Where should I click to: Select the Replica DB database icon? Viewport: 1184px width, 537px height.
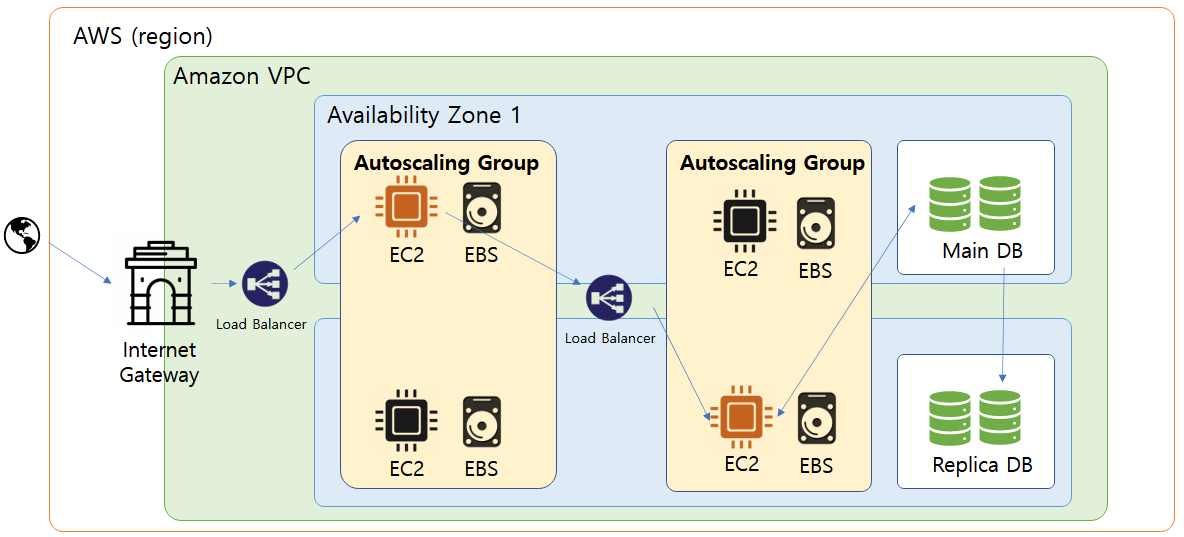tap(974, 418)
